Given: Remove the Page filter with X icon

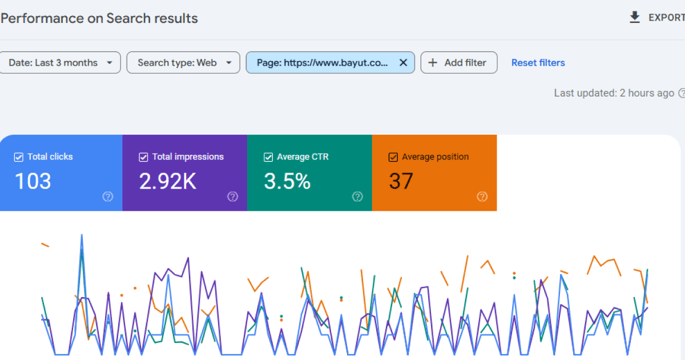Looking at the screenshot, I should pos(403,63).
